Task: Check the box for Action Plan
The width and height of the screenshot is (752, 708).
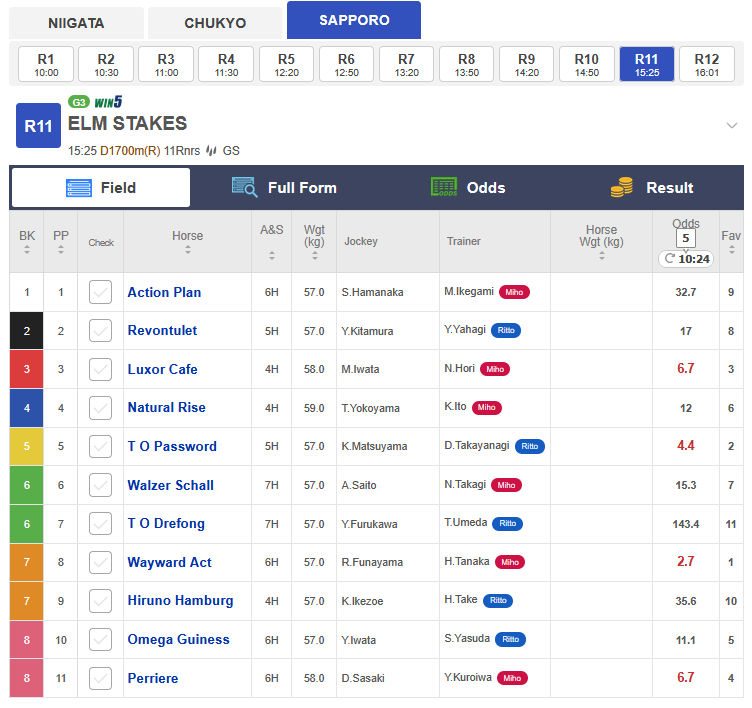Action: (x=100, y=292)
